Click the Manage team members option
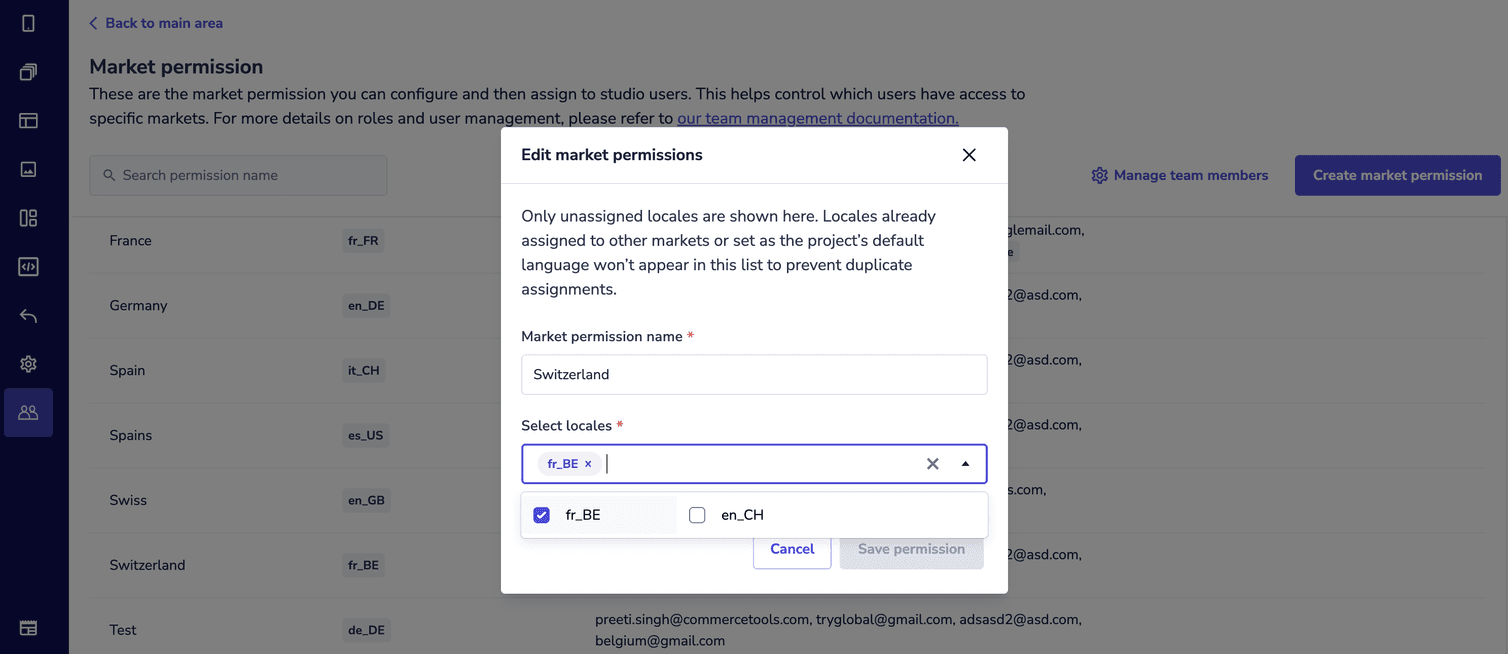 coord(1180,175)
